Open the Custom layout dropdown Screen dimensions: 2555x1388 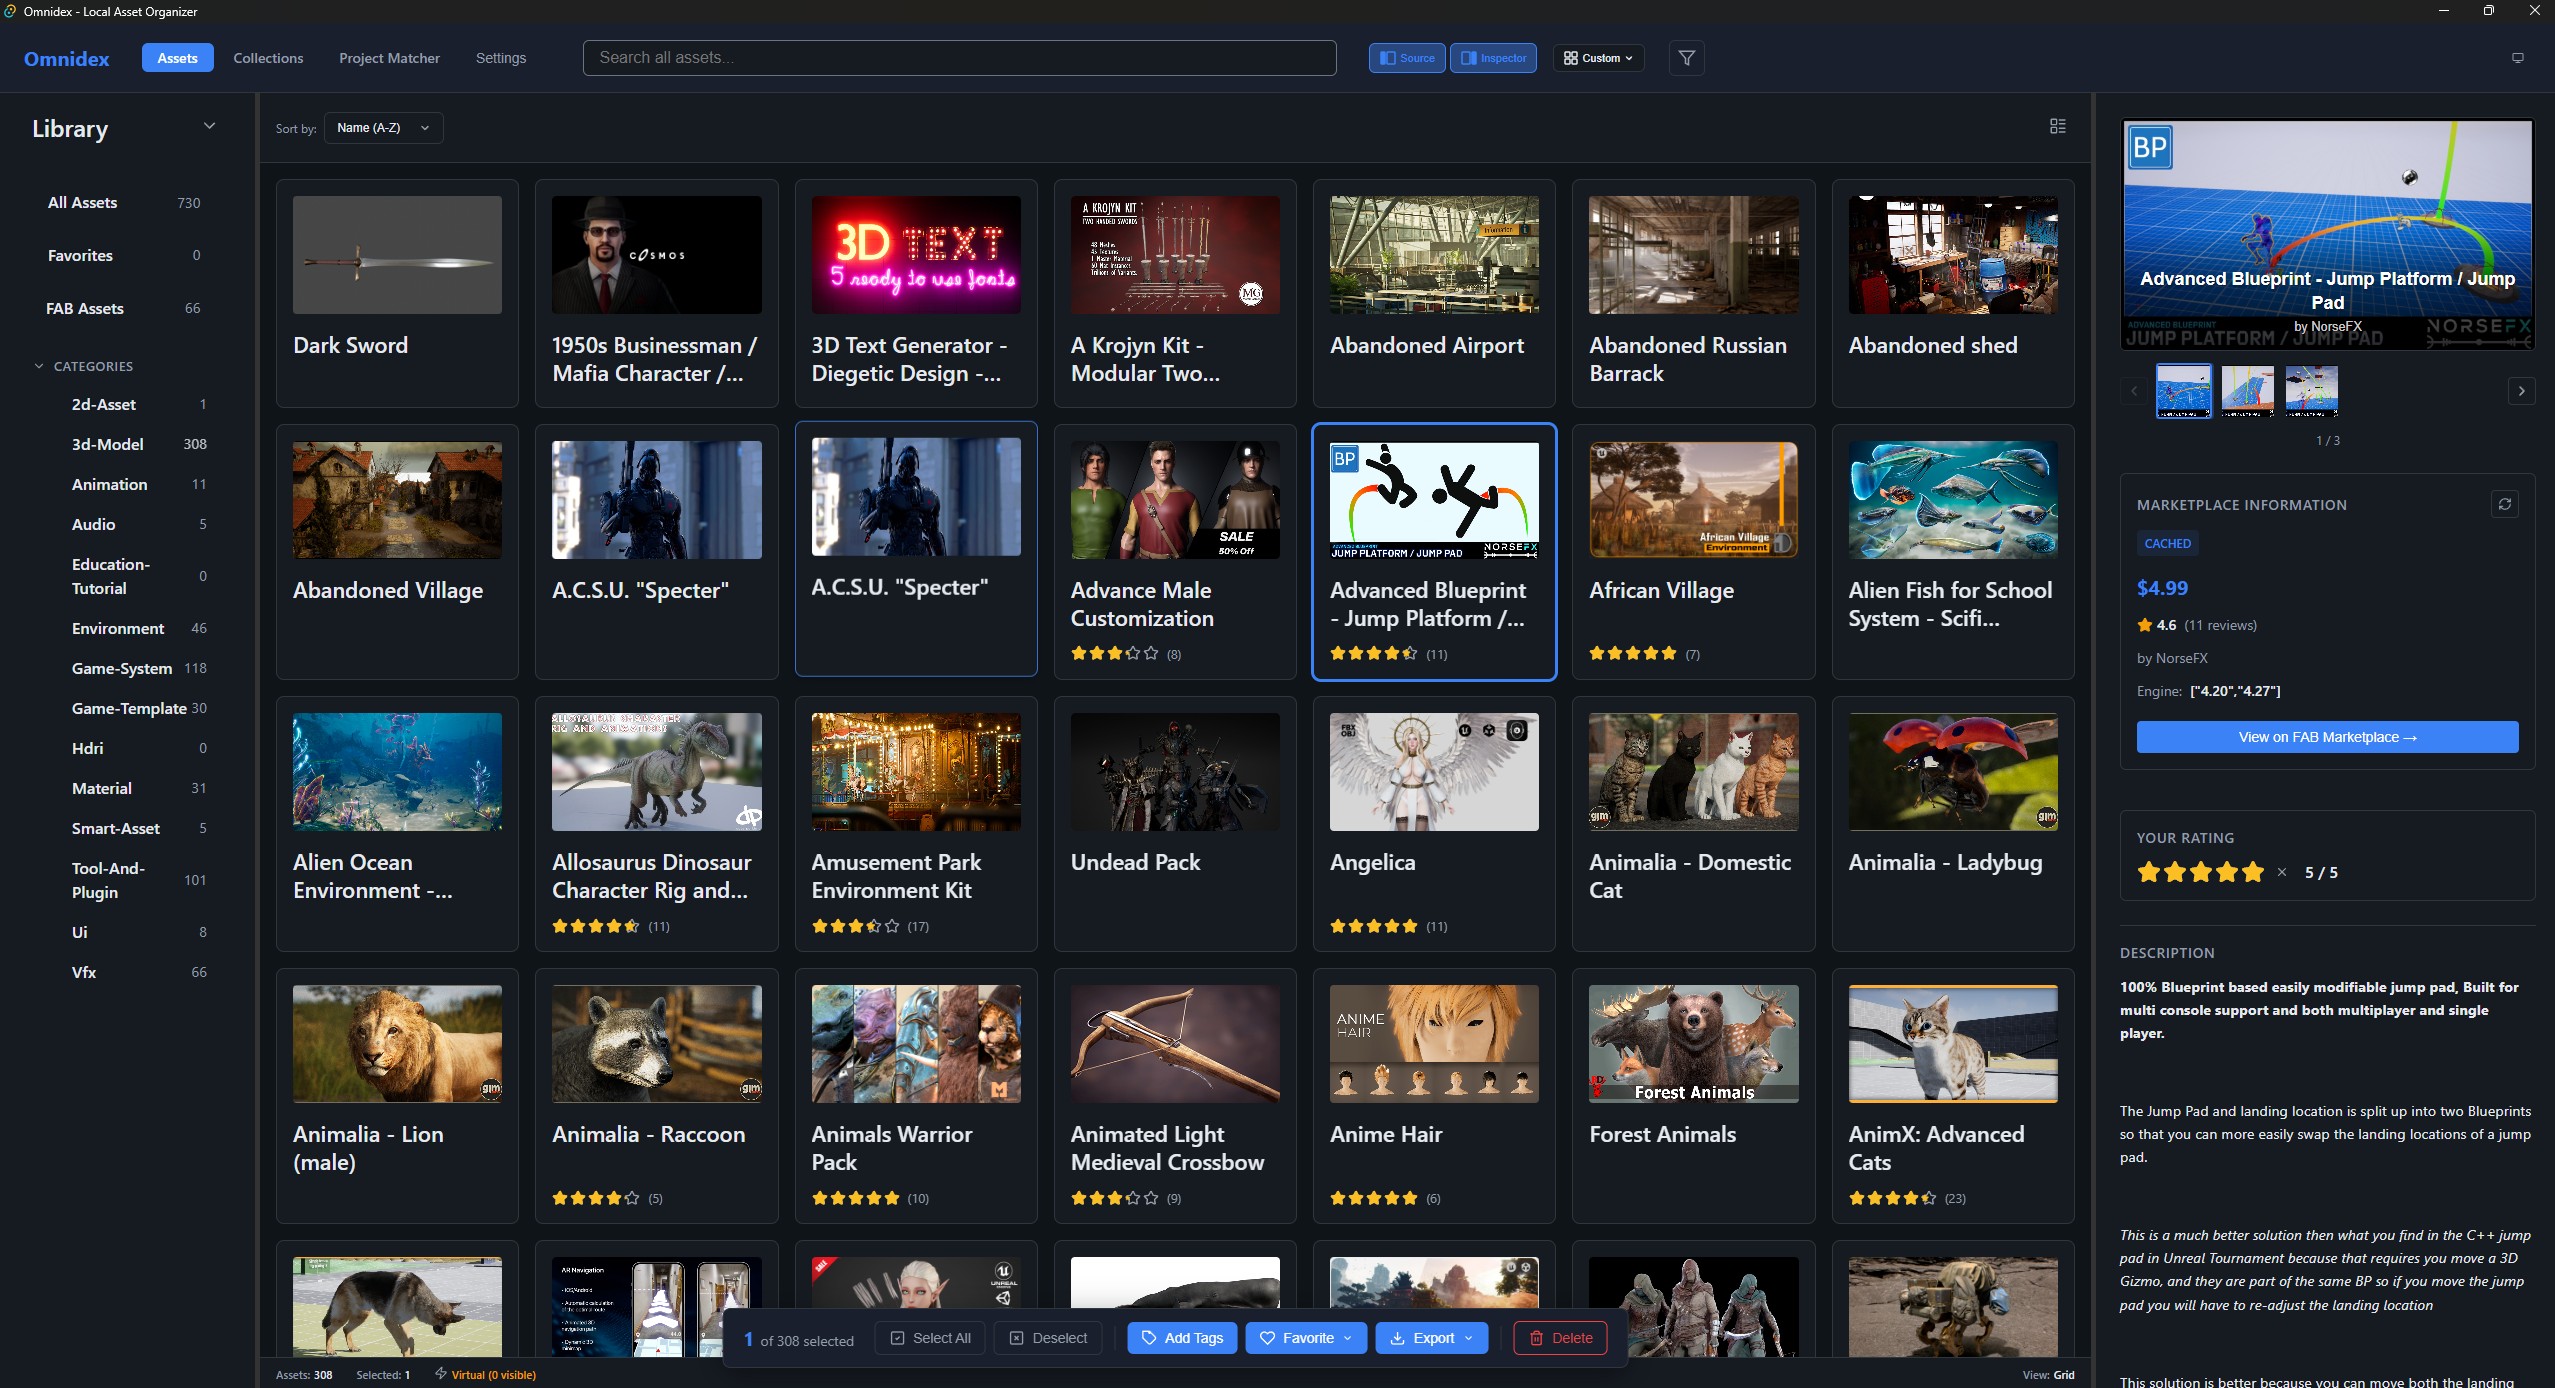pyautogui.click(x=1598, y=58)
